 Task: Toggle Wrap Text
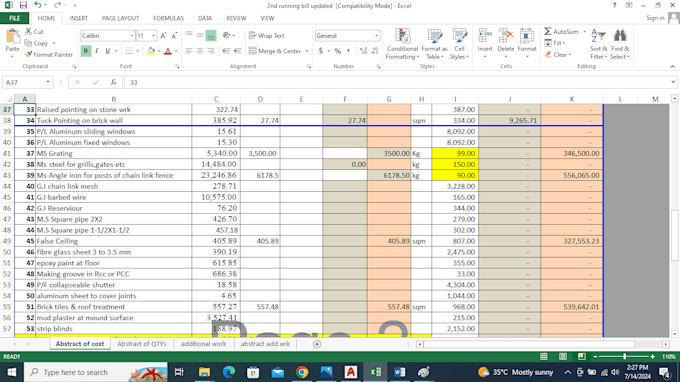point(267,36)
